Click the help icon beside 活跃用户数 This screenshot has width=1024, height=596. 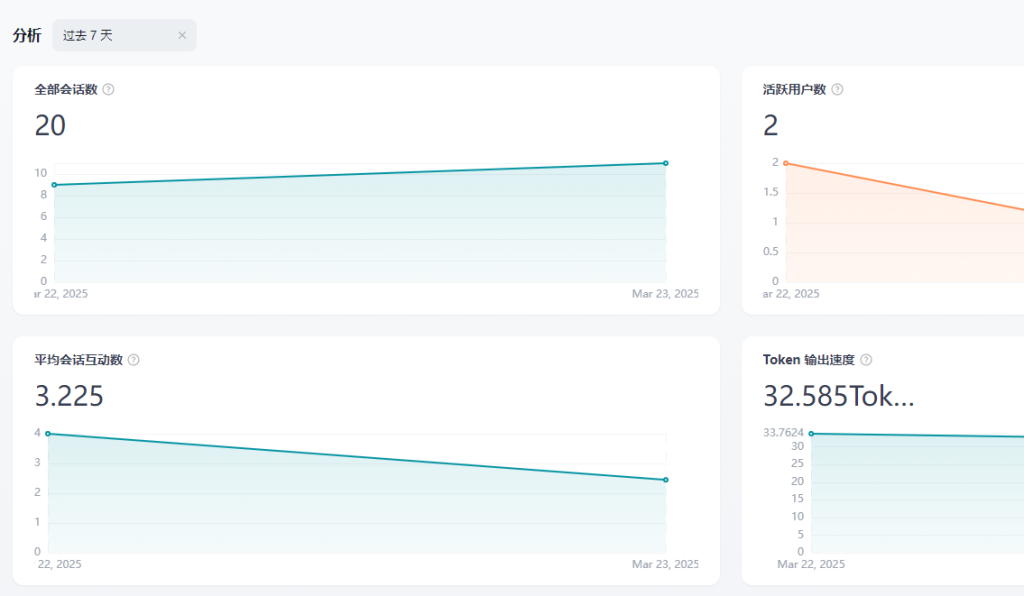pyautogui.click(x=837, y=89)
